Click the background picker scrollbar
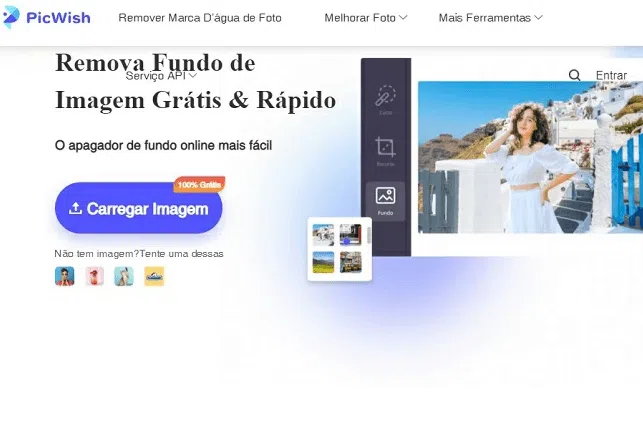The image size is (643, 421). pyautogui.click(x=369, y=236)
